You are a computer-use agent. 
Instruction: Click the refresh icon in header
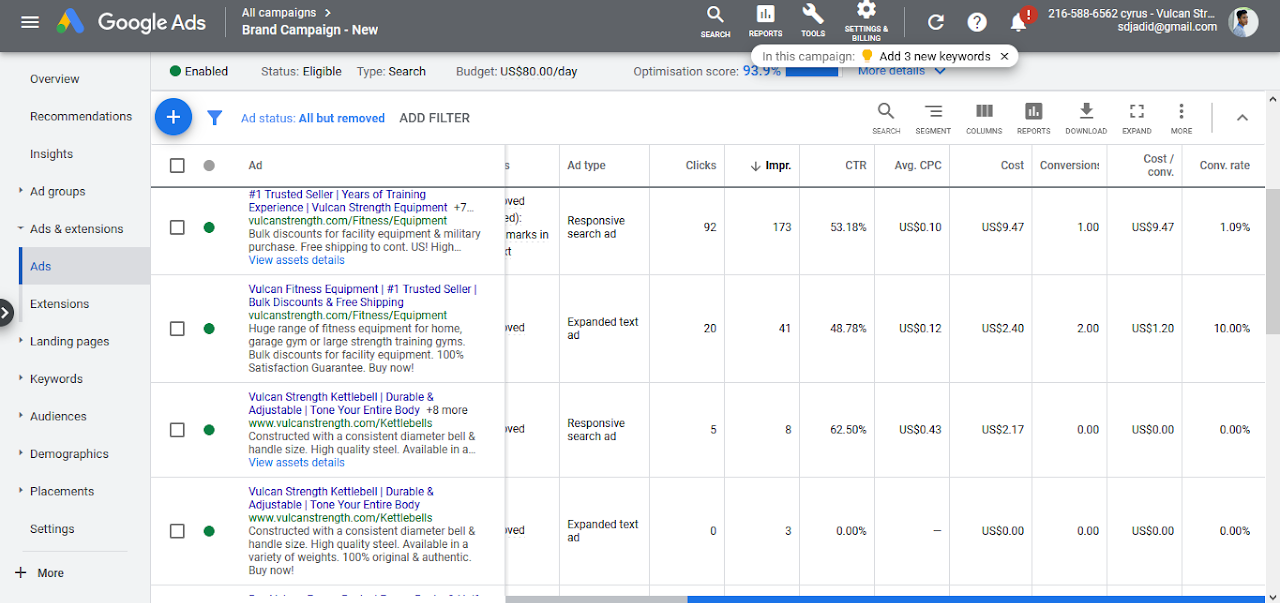click(936, 22)
